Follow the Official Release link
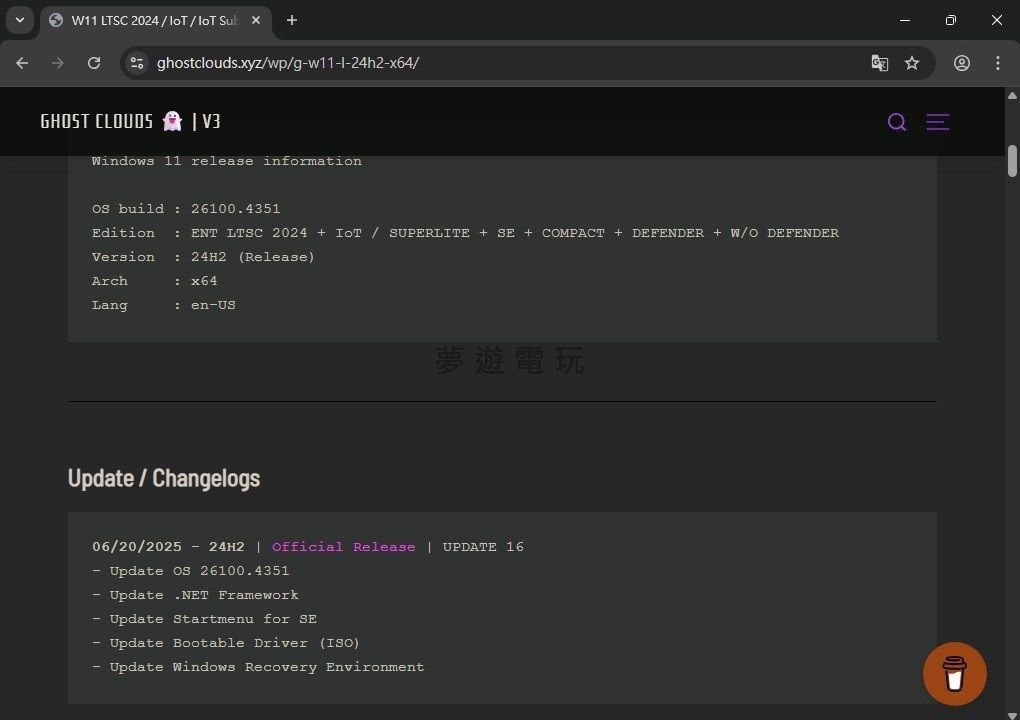The image size is (1020, 720). coord(343,547)
